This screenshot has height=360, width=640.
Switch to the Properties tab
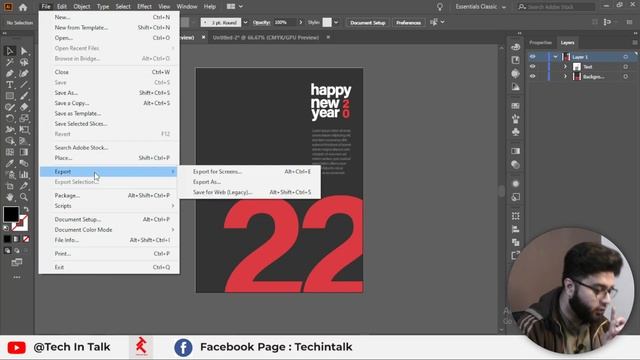(540, 42)
